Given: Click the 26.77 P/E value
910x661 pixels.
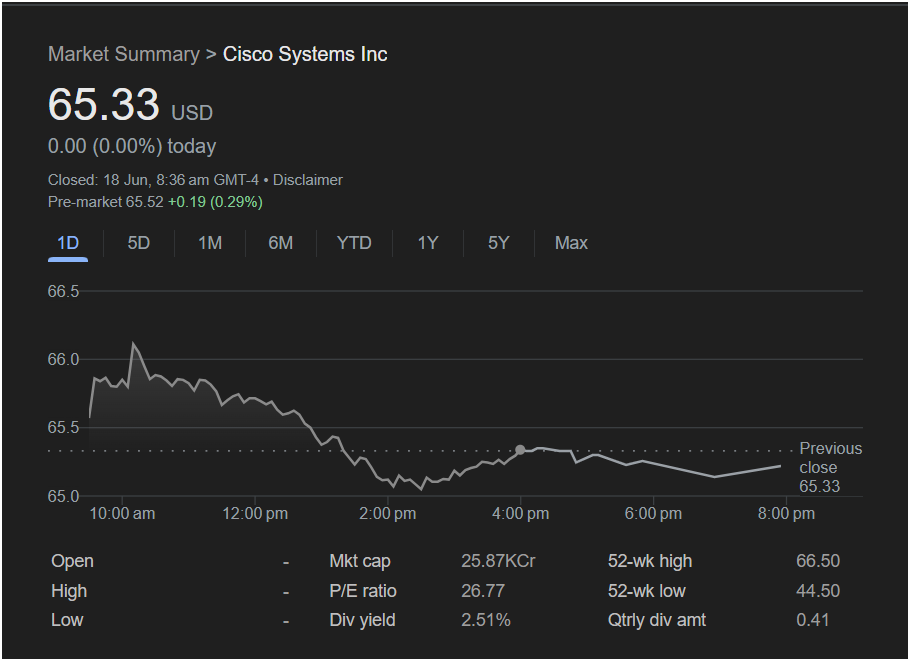Looking at the screenshot, I should (x=483, y=591).
